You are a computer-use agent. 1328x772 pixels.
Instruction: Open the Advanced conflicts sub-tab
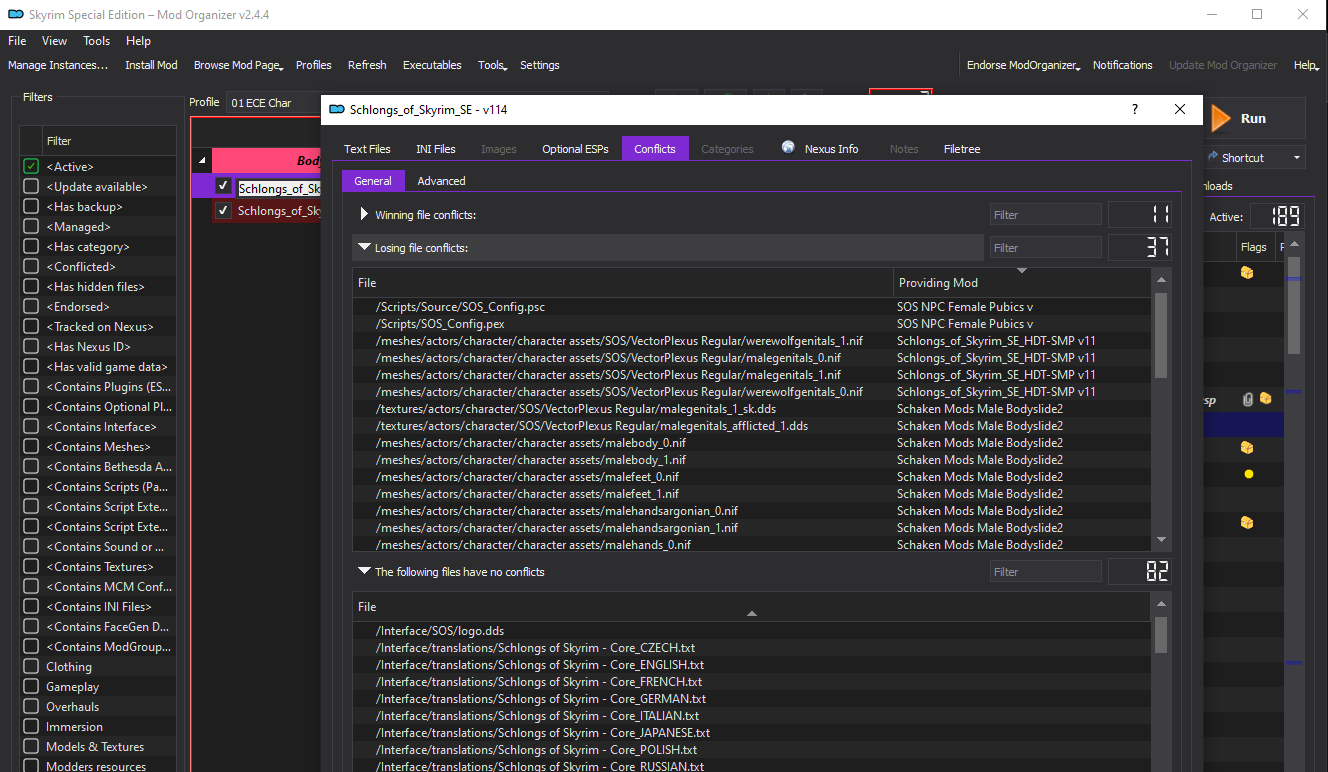tap(441, 181)
